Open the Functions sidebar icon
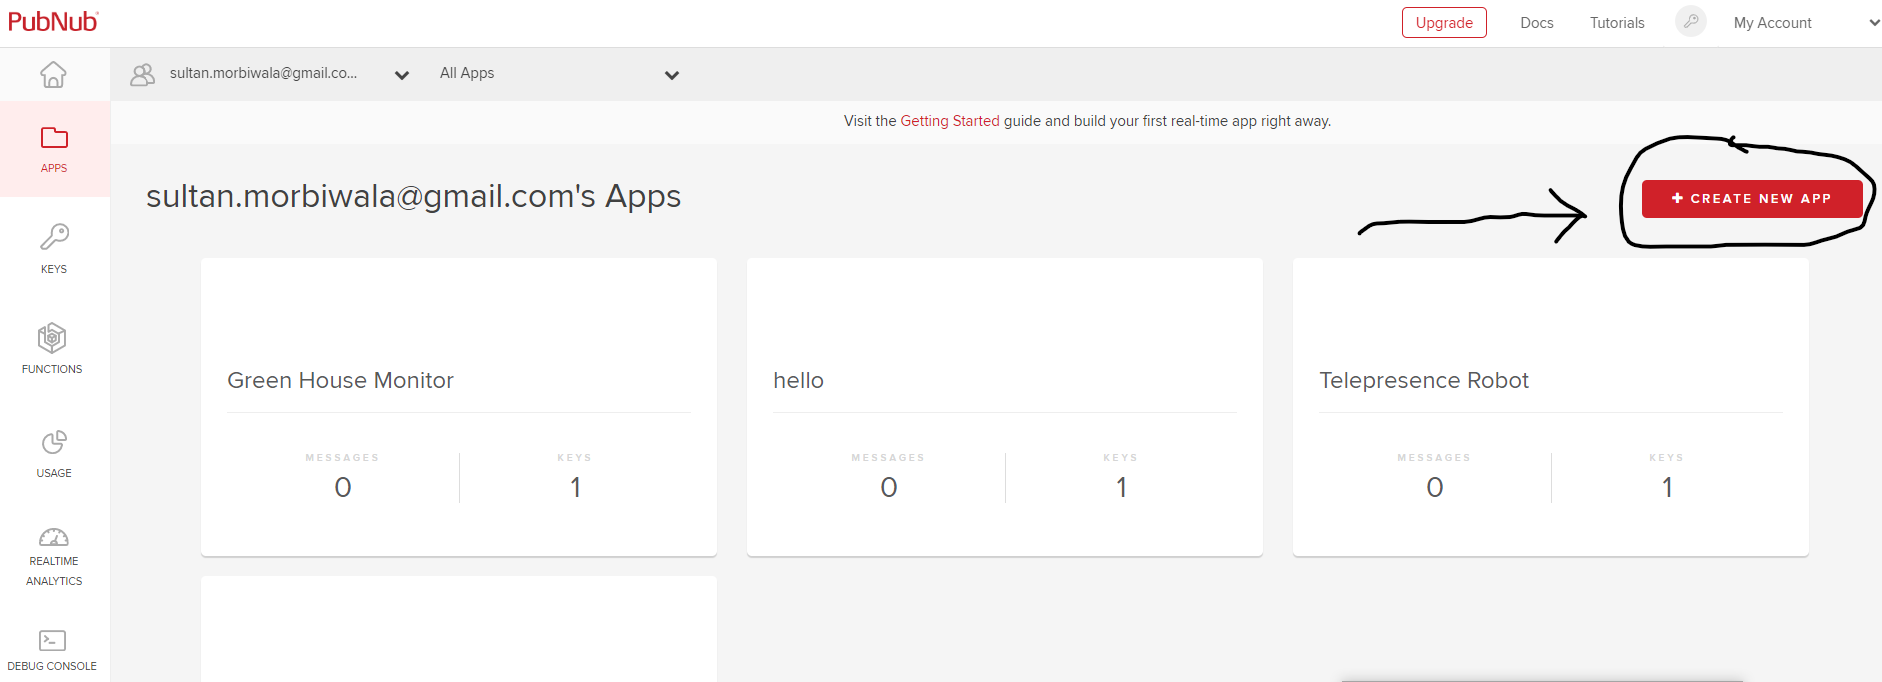1882x682 pixels. coord(52,338)
